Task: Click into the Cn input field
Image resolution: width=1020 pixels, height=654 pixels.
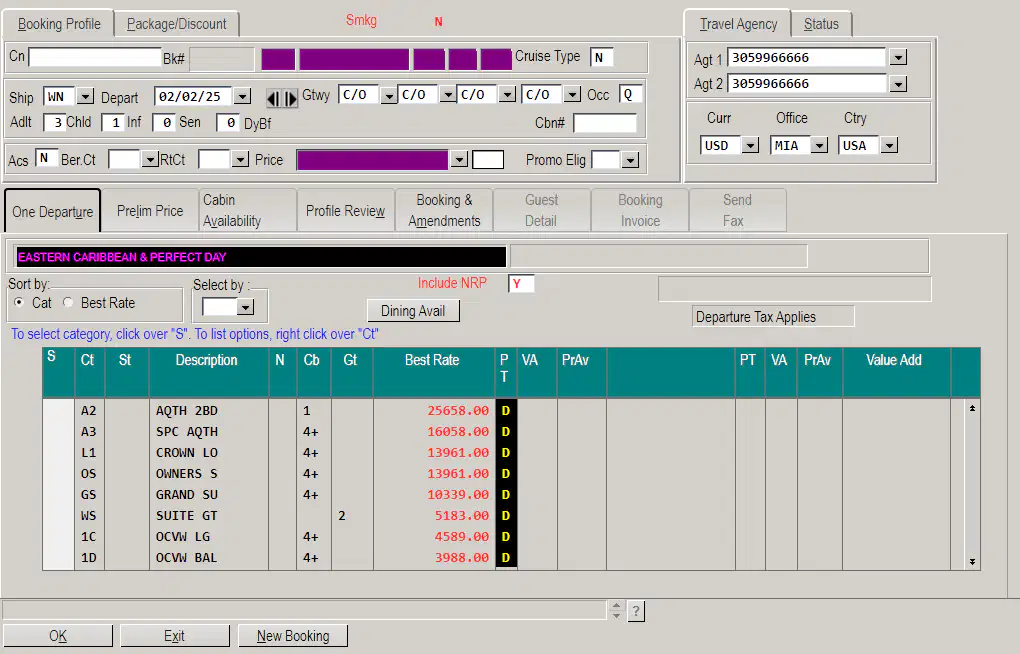Action: pos(94,57)
